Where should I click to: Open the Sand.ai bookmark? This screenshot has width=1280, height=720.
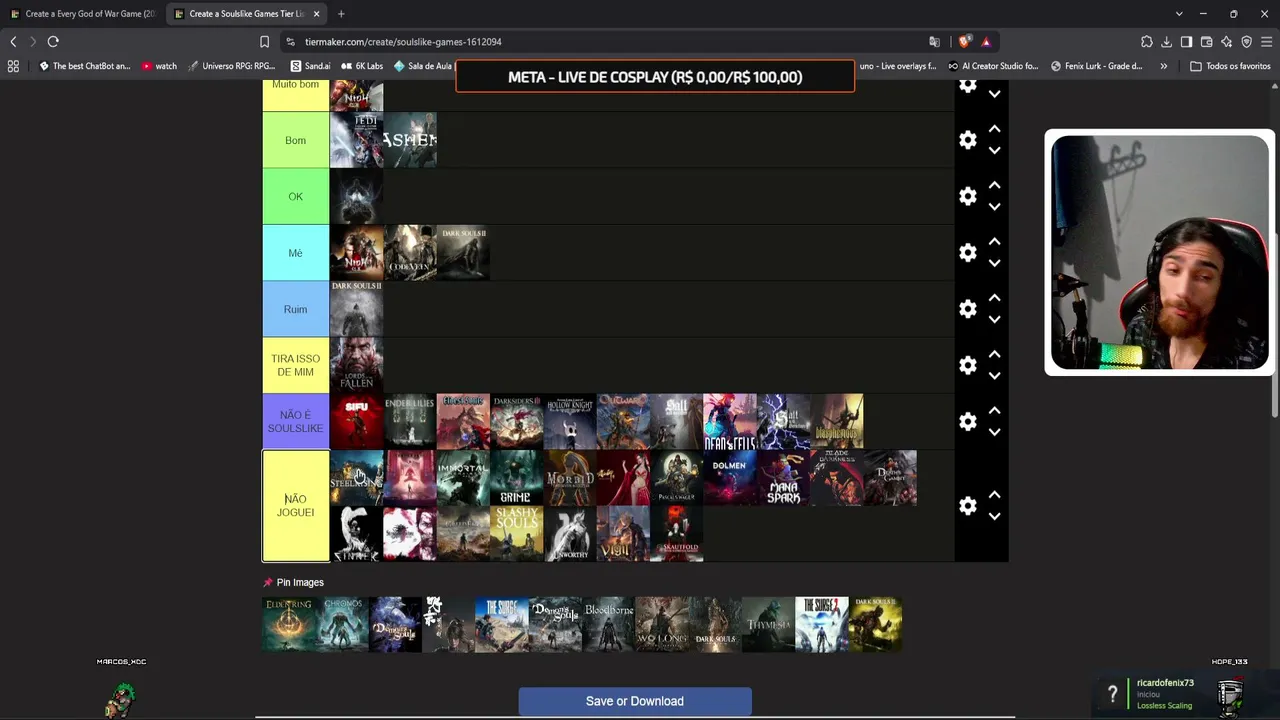click(309, 66)
